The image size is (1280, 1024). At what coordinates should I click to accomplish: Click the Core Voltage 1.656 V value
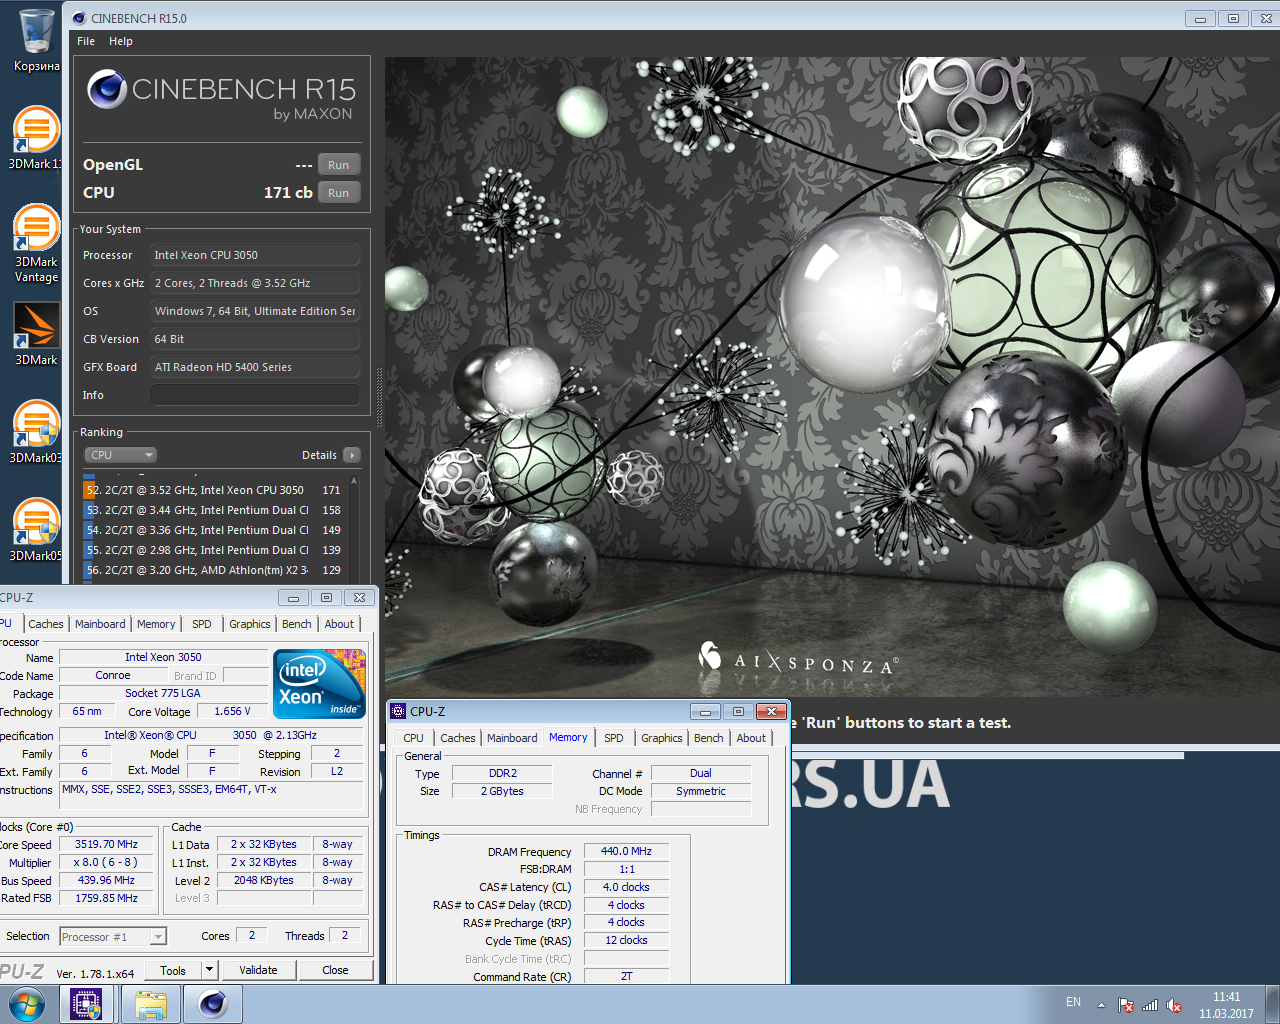pyautogui.click(x=233, y=711)
